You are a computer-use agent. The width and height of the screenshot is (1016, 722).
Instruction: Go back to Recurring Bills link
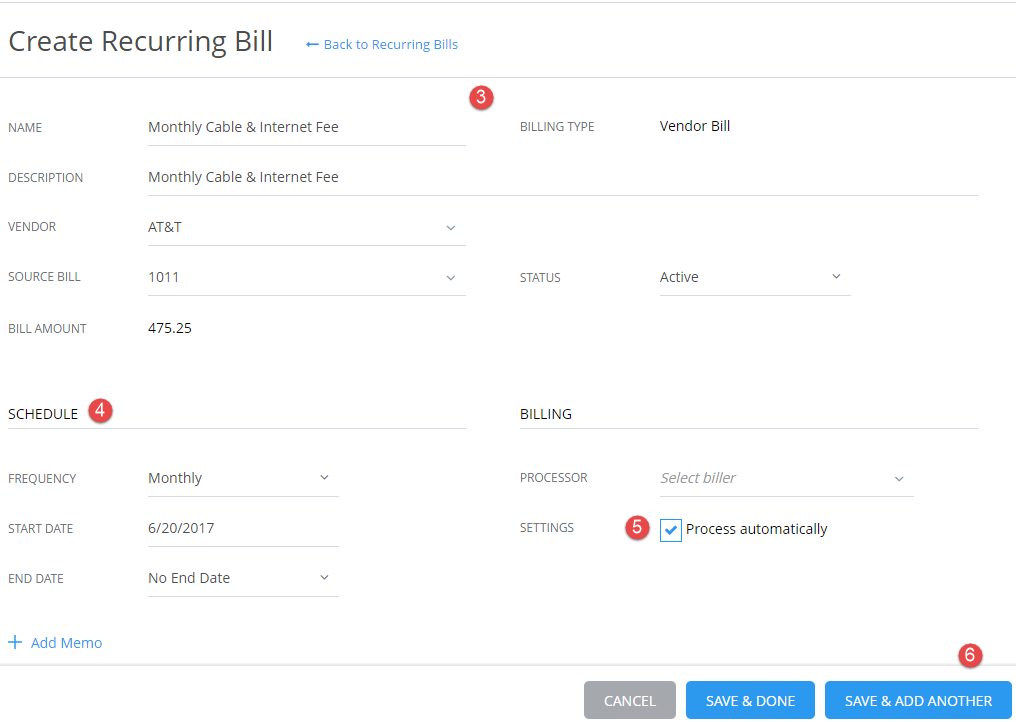coord(382,45)
